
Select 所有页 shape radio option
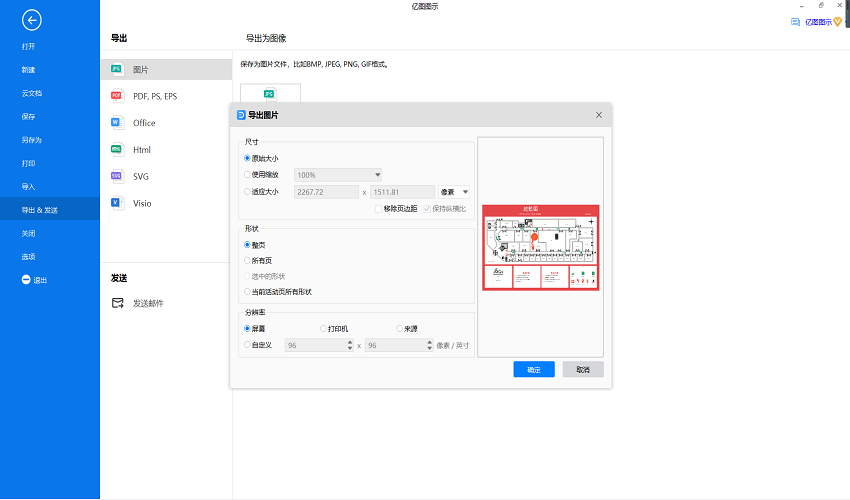(248, 260)
